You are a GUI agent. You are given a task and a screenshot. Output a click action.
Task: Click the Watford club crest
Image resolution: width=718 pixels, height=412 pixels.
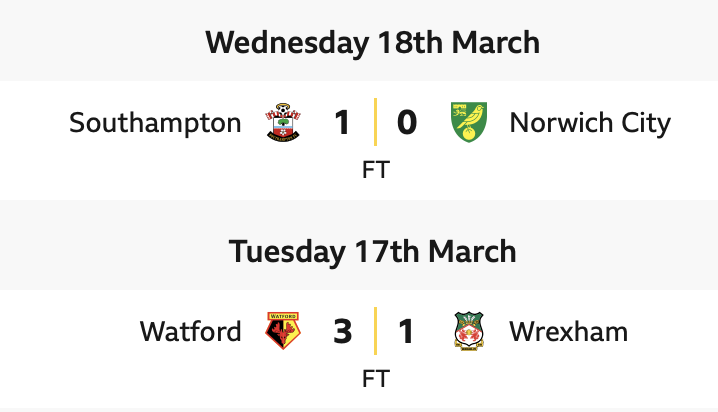pos(280,331)
